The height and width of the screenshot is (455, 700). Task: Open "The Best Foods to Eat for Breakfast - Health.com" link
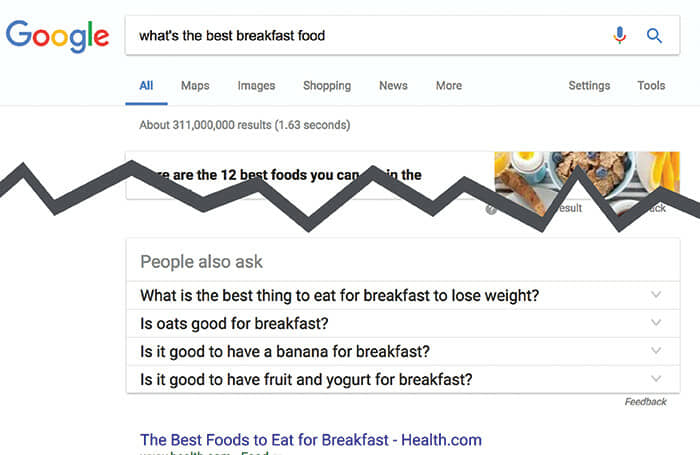pos(311,440)
